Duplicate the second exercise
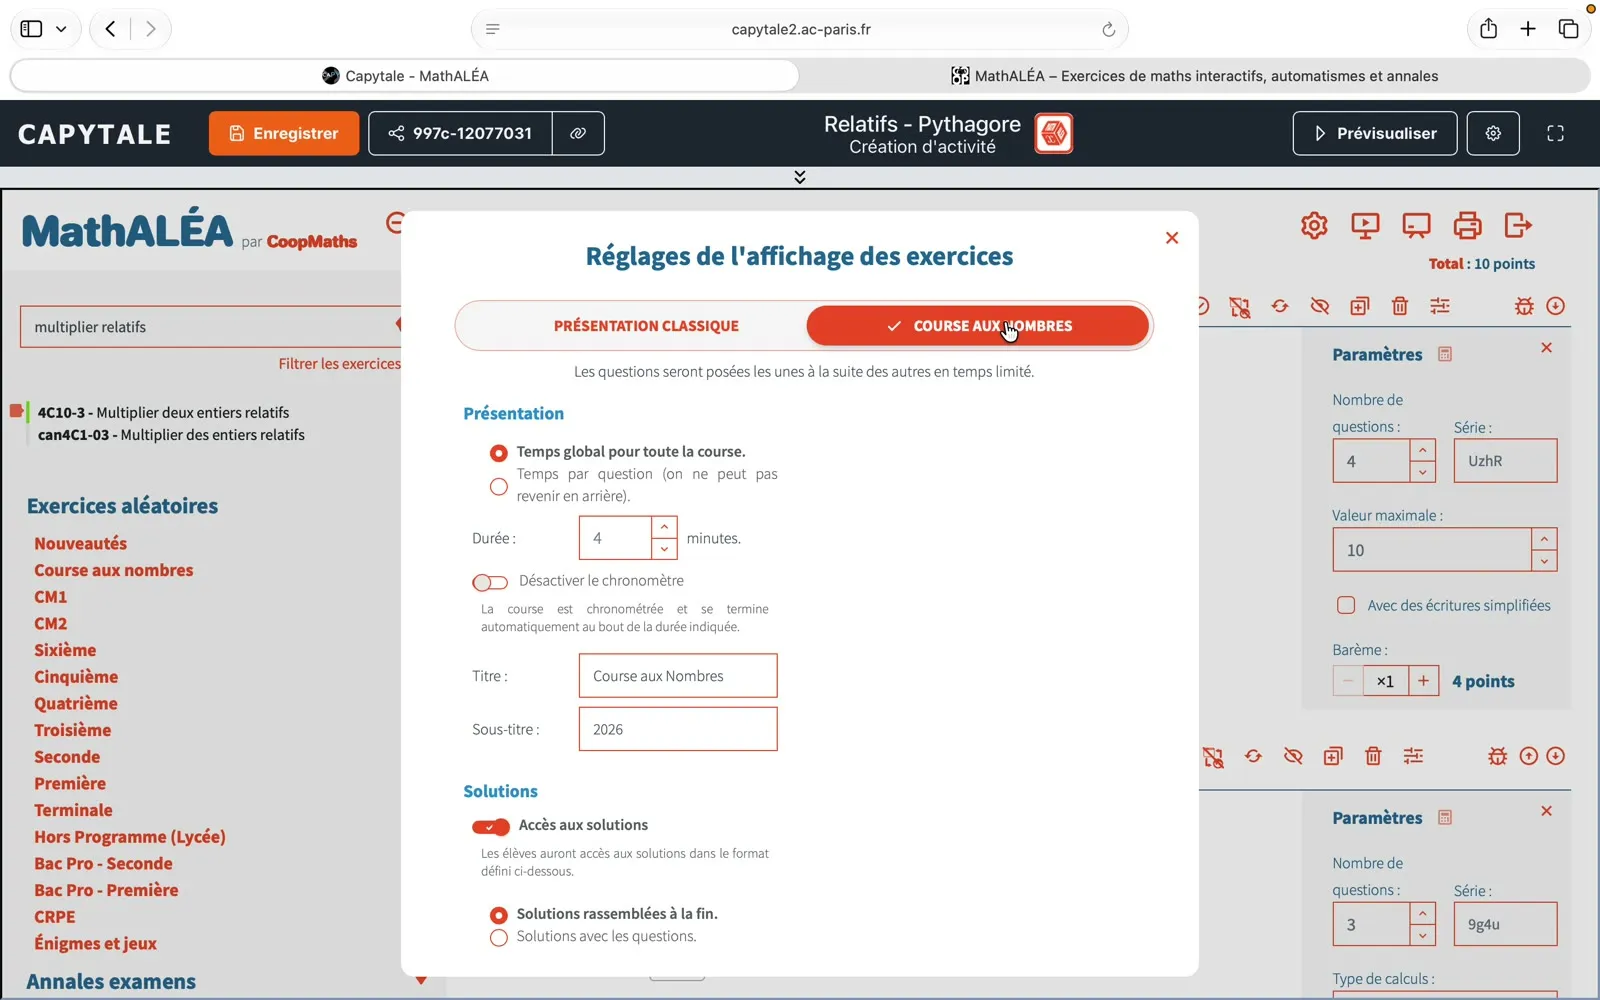Screen dimensions: 1600x1000 [1333, 756]
